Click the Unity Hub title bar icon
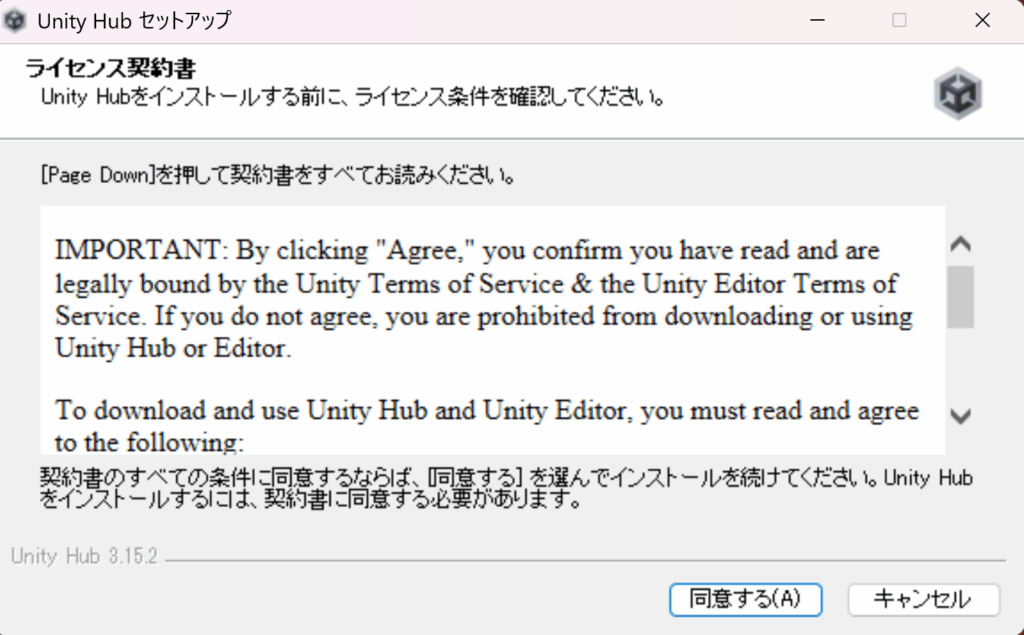This screenshot has height=635, width=1024. coord(16,20)
